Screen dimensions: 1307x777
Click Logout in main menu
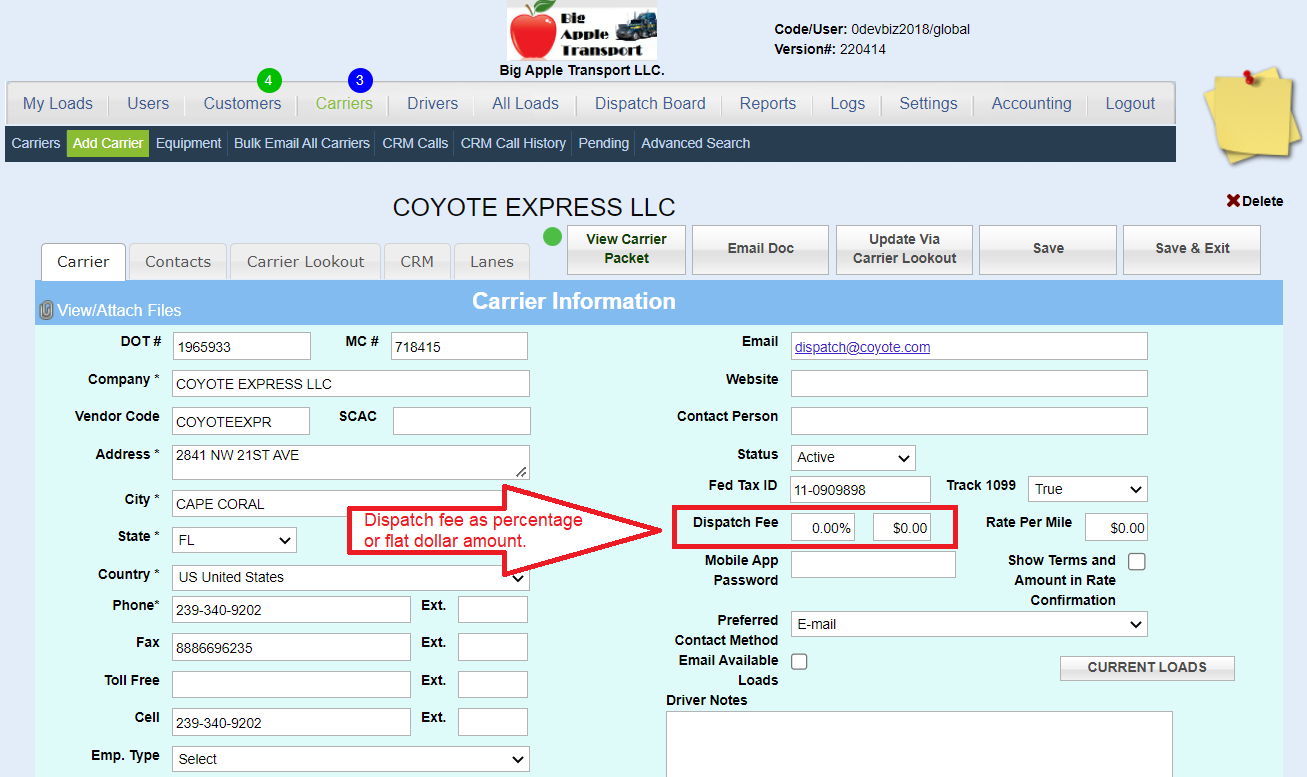coord(1130,103)
